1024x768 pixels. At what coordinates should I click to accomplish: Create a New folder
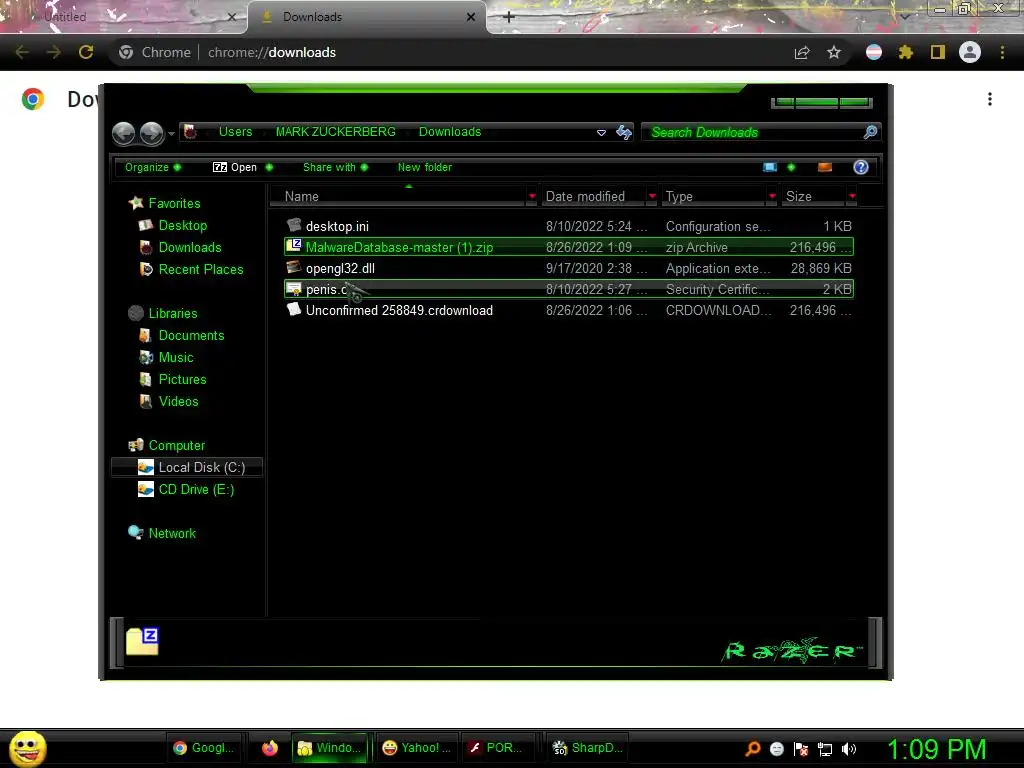point(424,167)
